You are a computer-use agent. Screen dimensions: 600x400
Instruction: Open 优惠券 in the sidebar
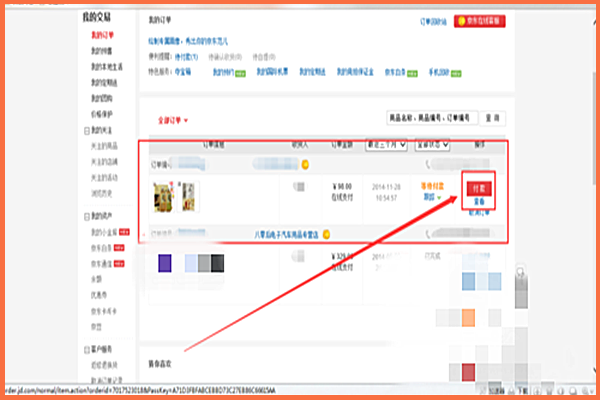(x=99, y=295)
